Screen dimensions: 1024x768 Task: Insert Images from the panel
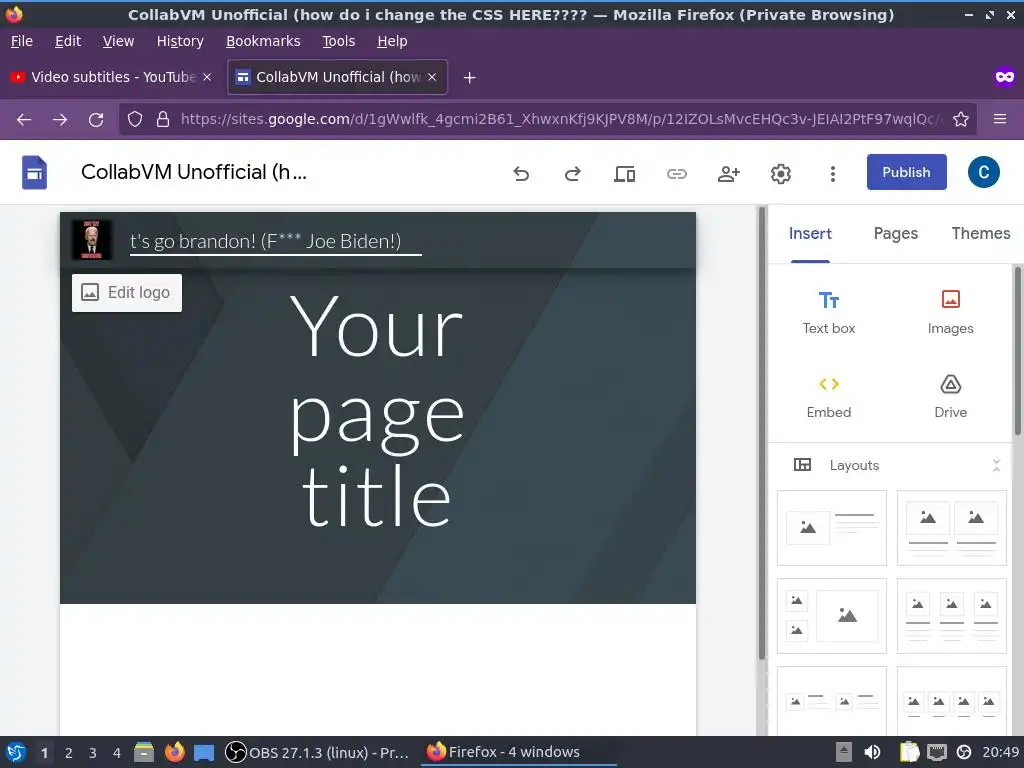point(950,312)
